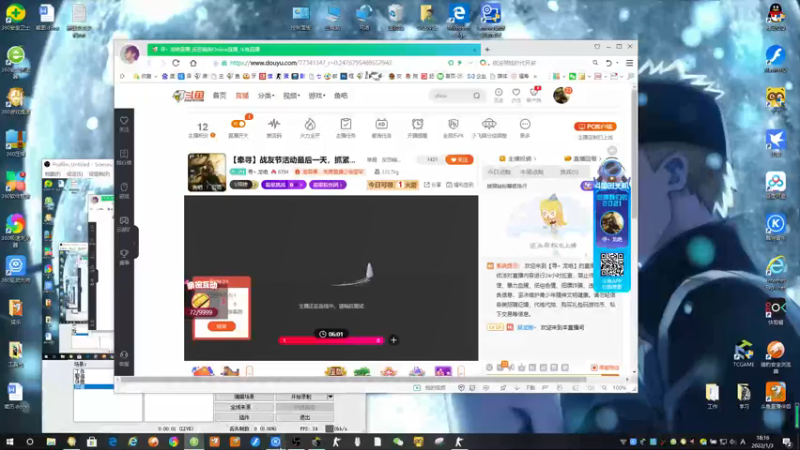This screenshot has width=800, height=450.
Task: Open the user avatar in Douyu header
Action: 561,95
